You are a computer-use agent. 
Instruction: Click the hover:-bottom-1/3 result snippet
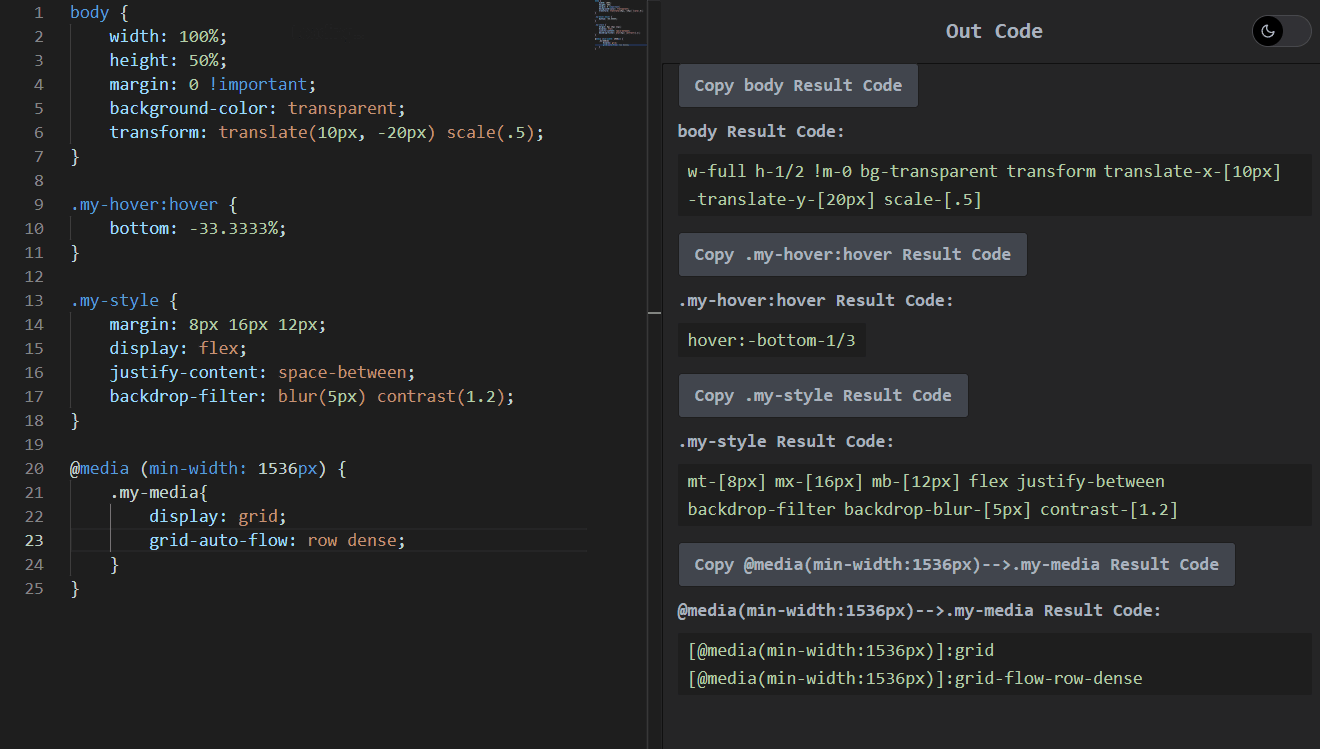(771, 340)
